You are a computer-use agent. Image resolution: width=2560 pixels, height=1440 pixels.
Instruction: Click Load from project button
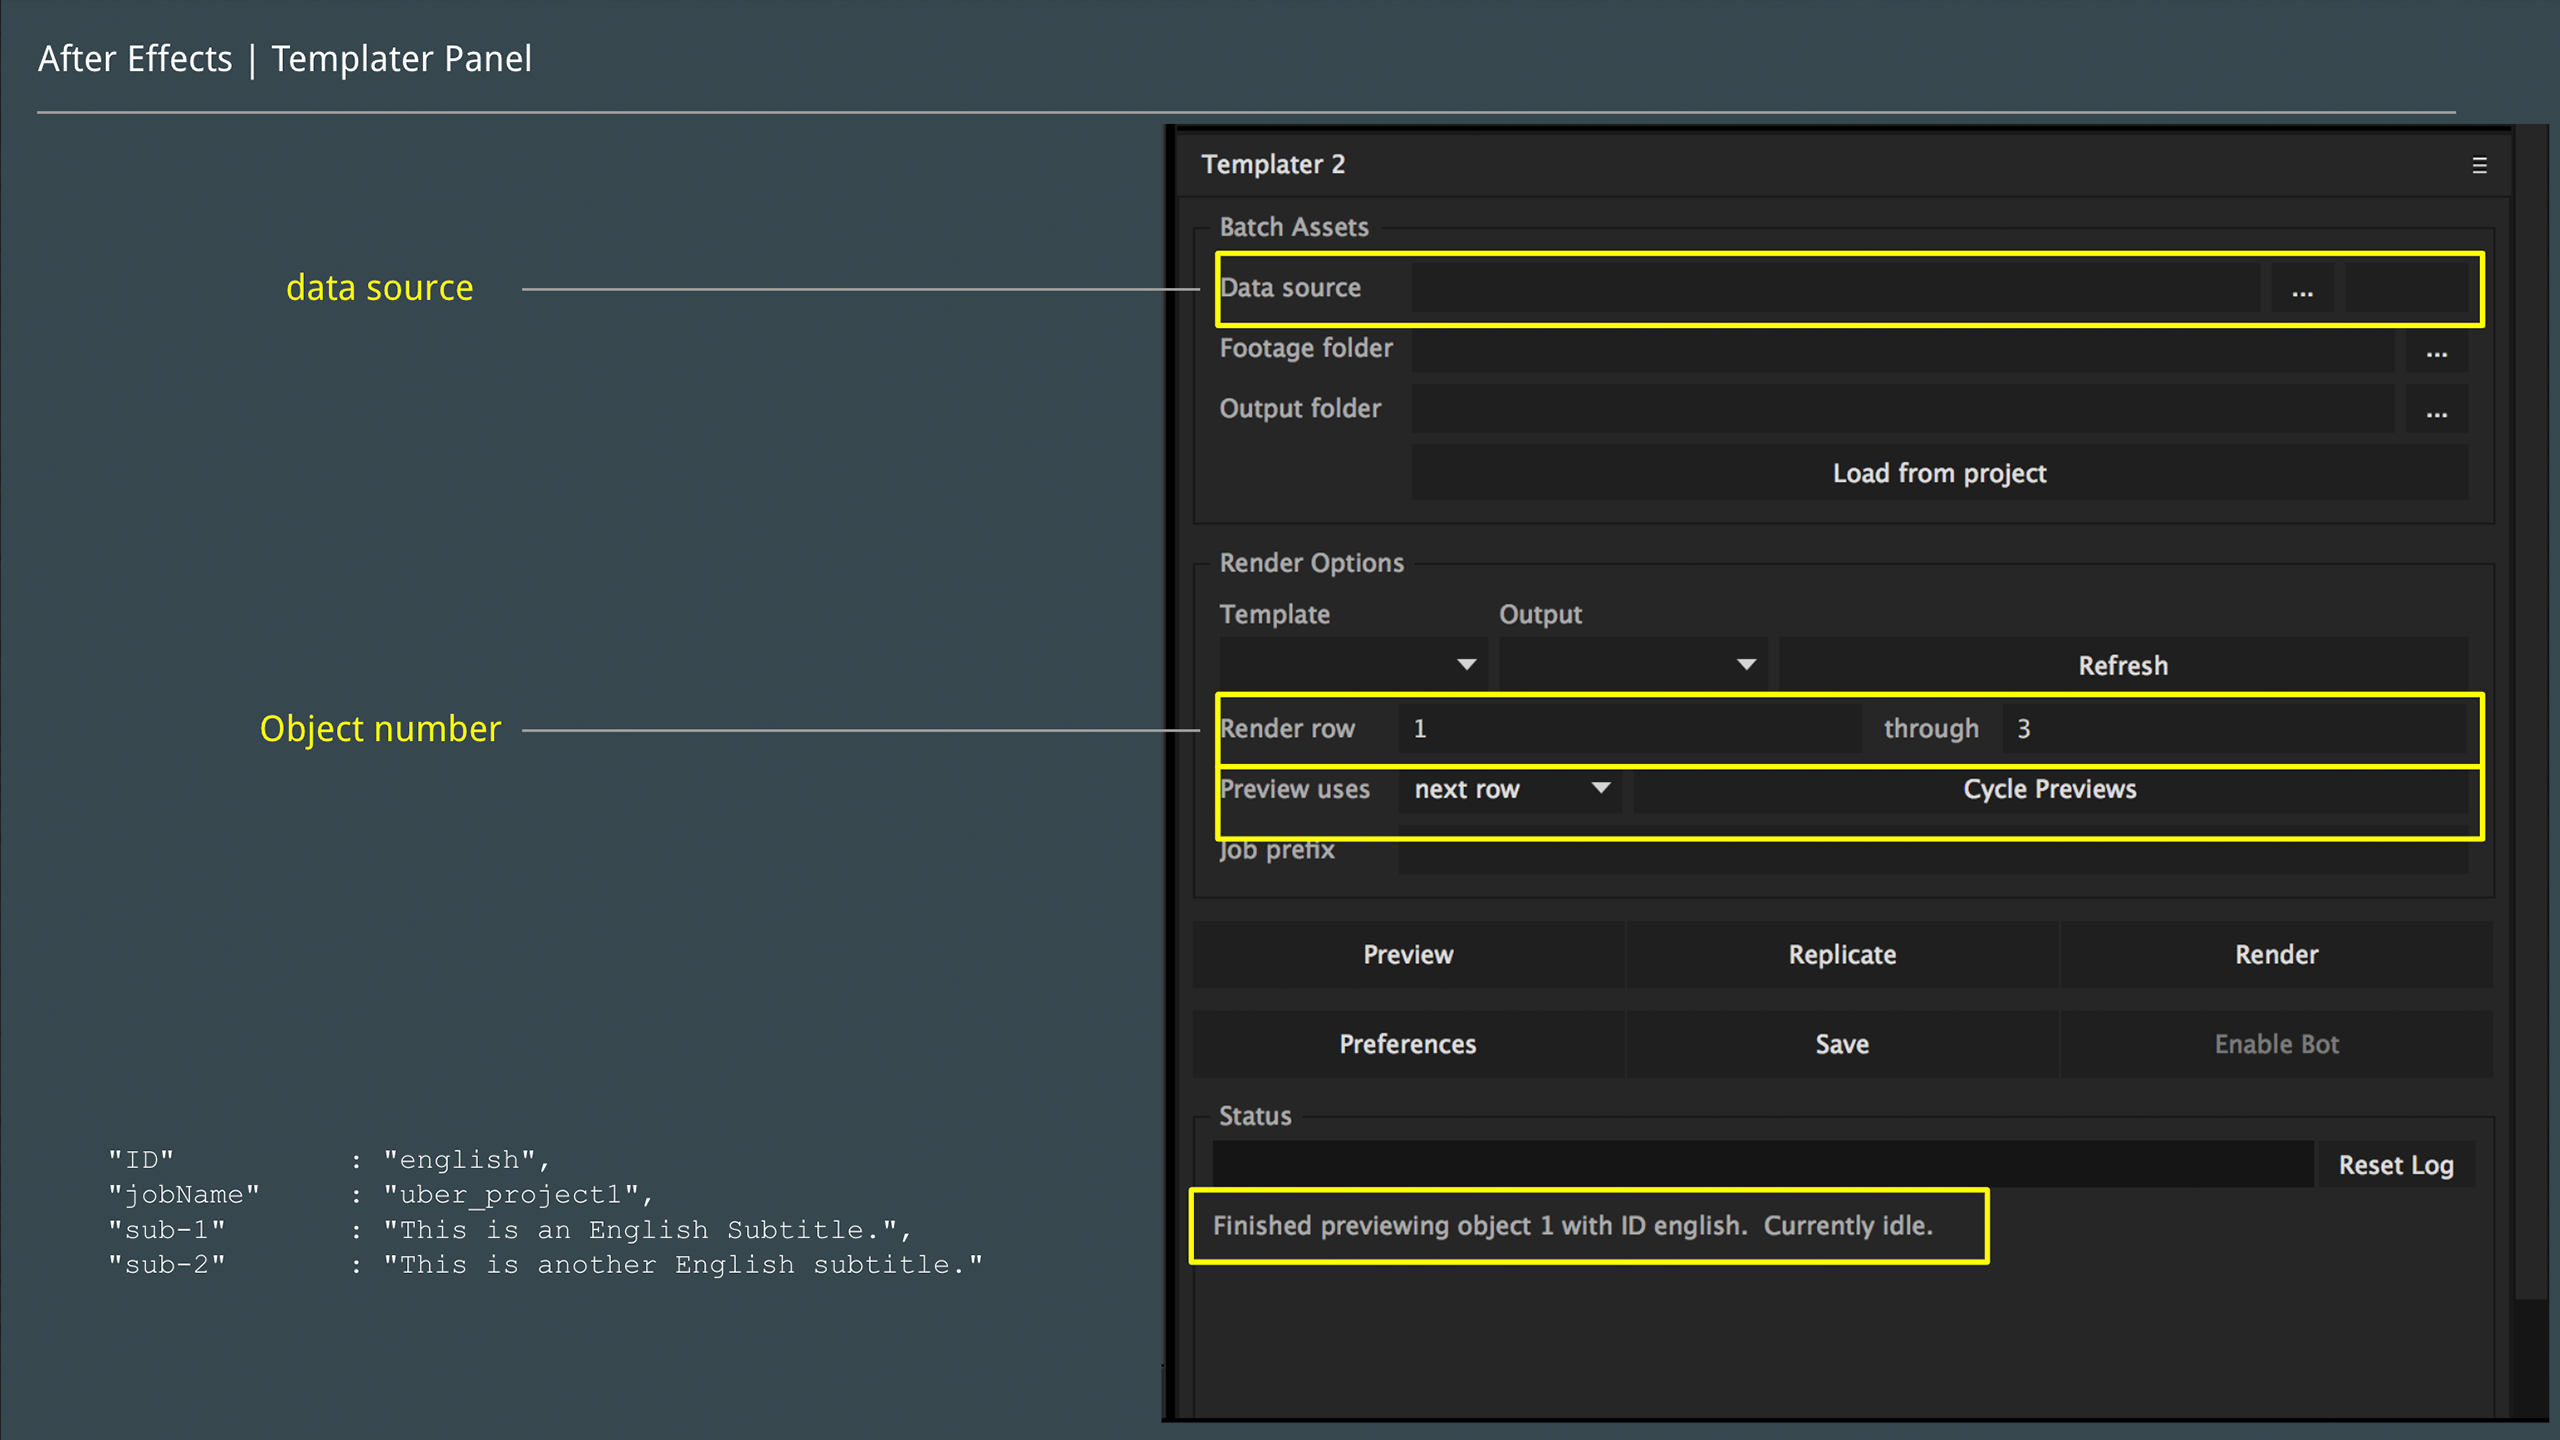click(x=1939, y=473)
